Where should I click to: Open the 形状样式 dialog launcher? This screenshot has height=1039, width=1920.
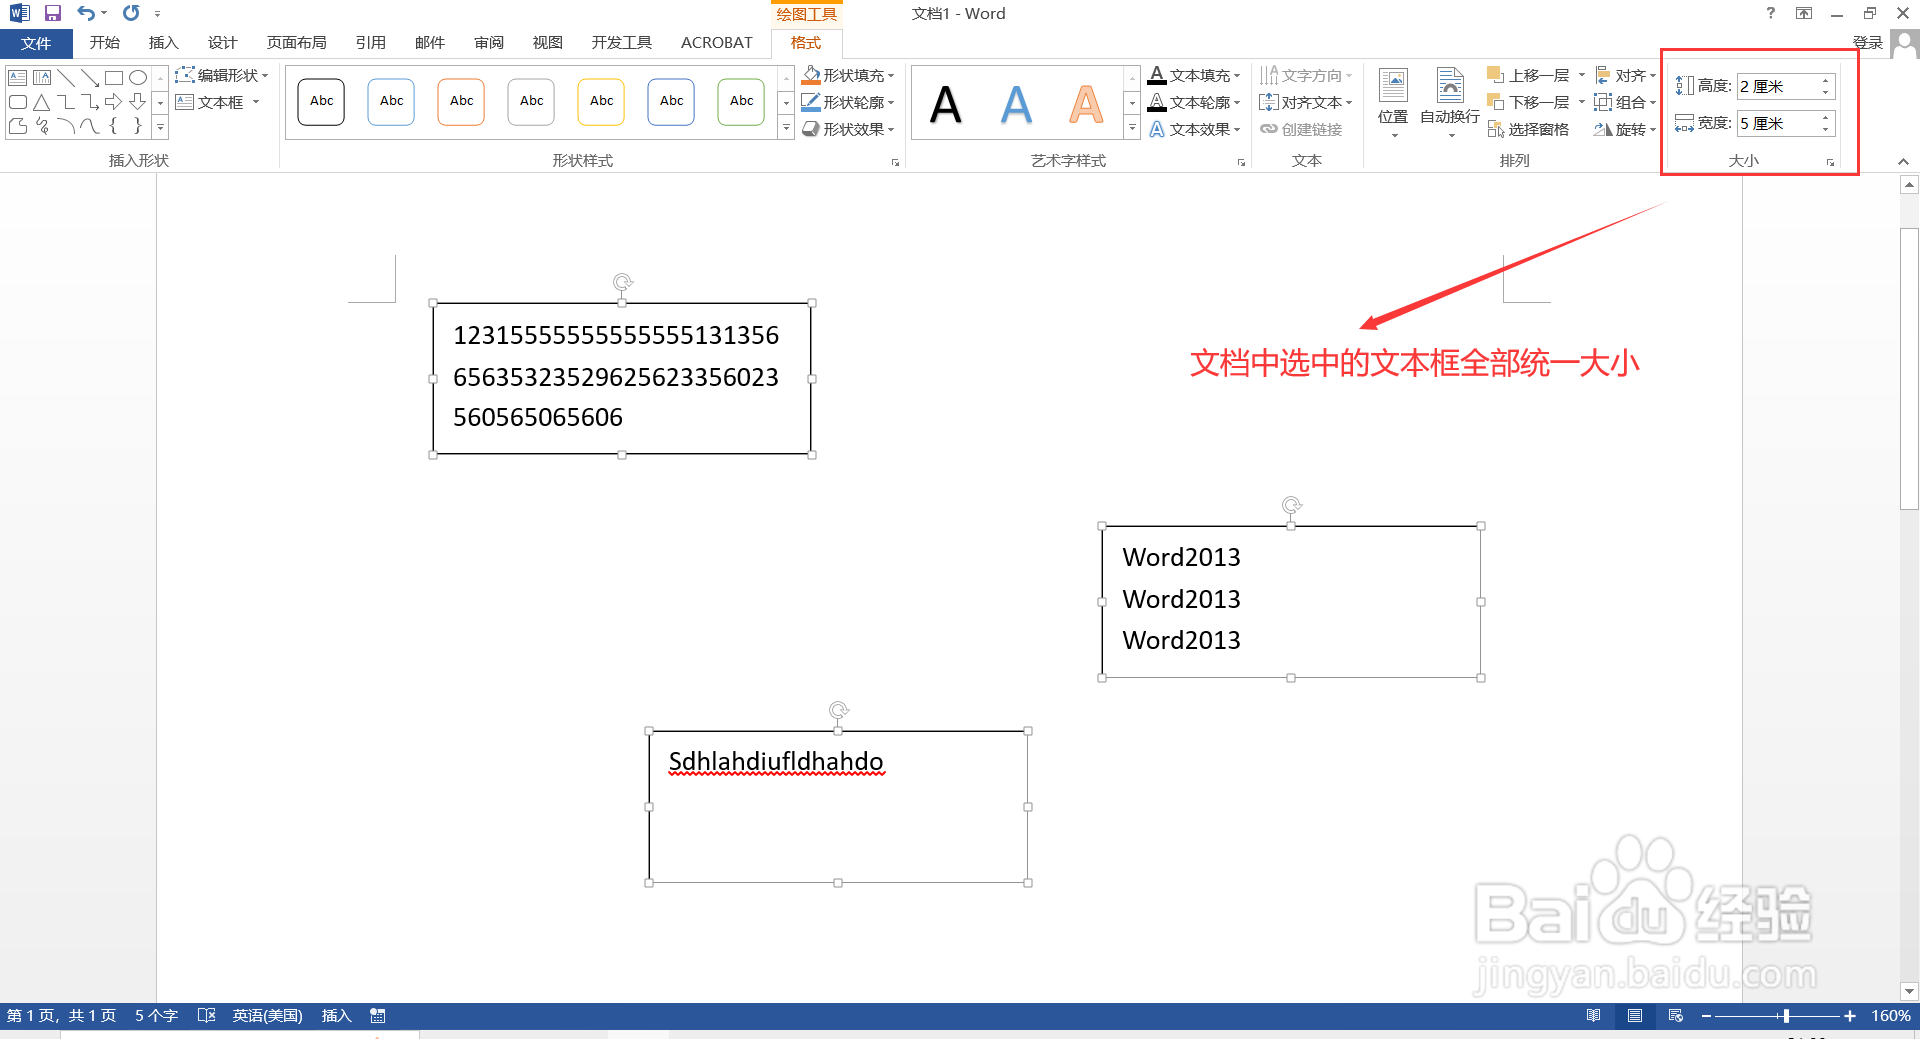[x=895, y=162]
